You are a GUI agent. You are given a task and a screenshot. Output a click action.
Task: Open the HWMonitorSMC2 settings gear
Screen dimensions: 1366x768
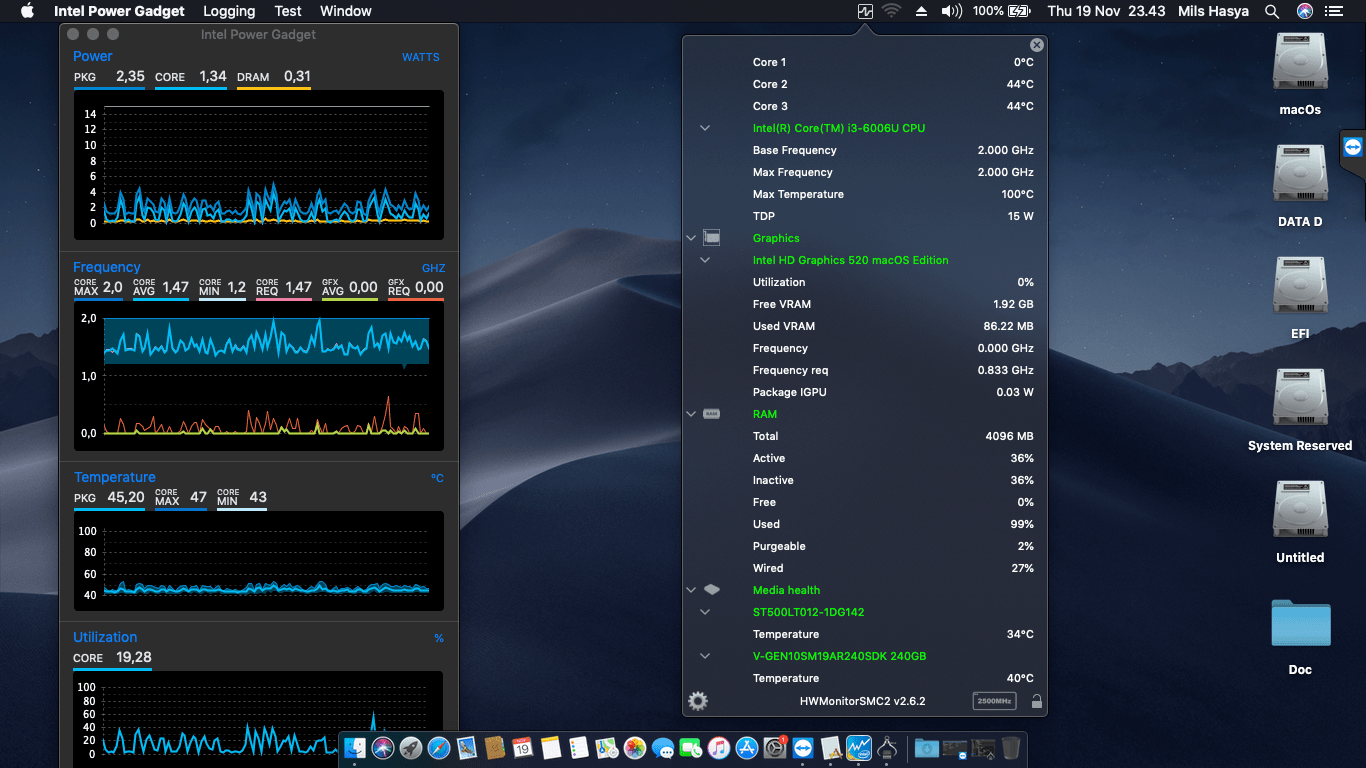tap(697, 701)
